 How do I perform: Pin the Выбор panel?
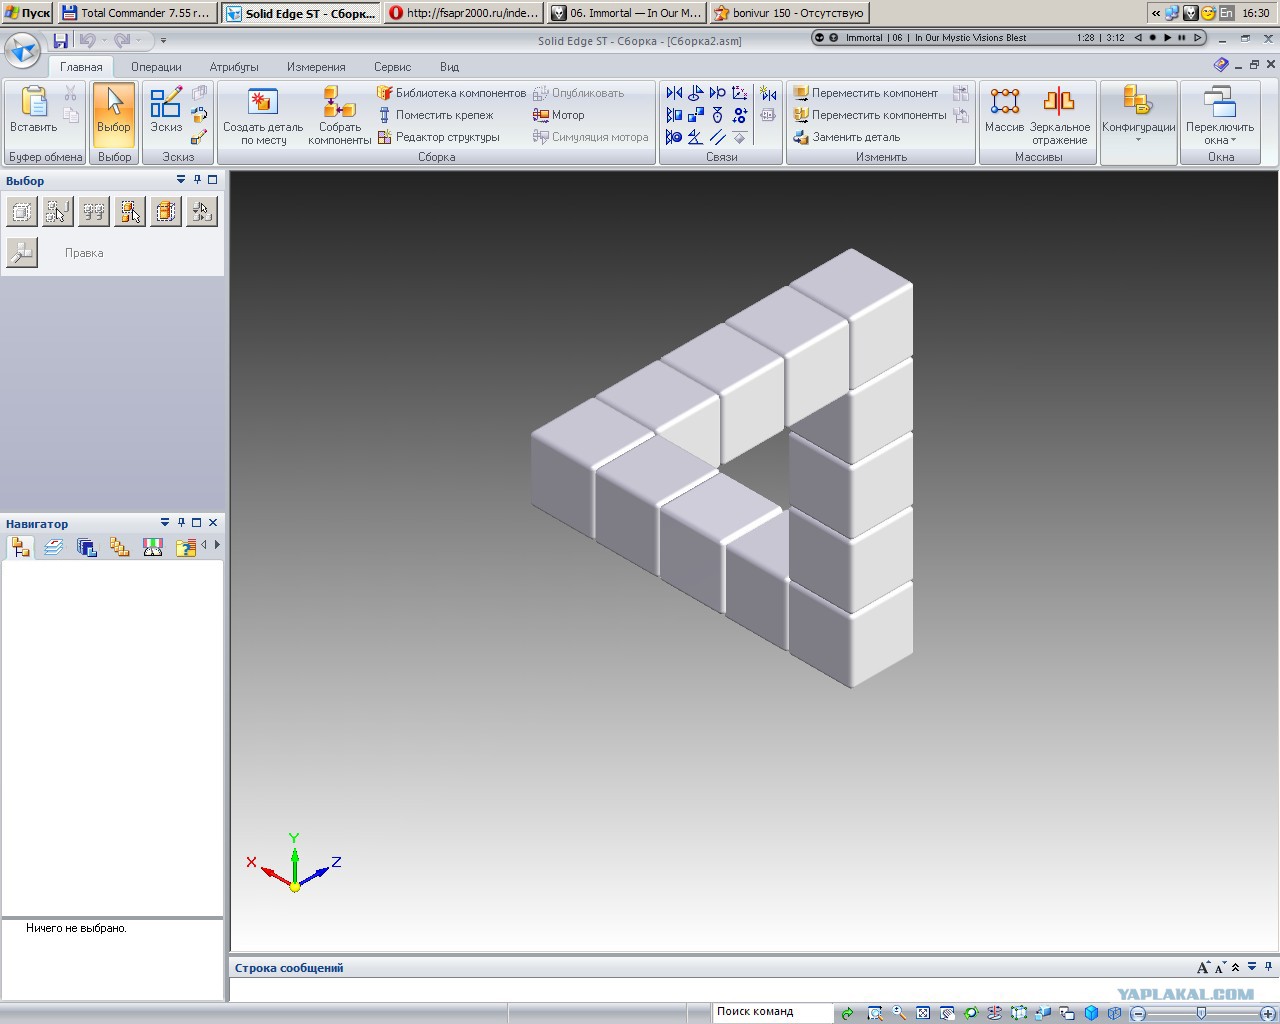point(197,180)
